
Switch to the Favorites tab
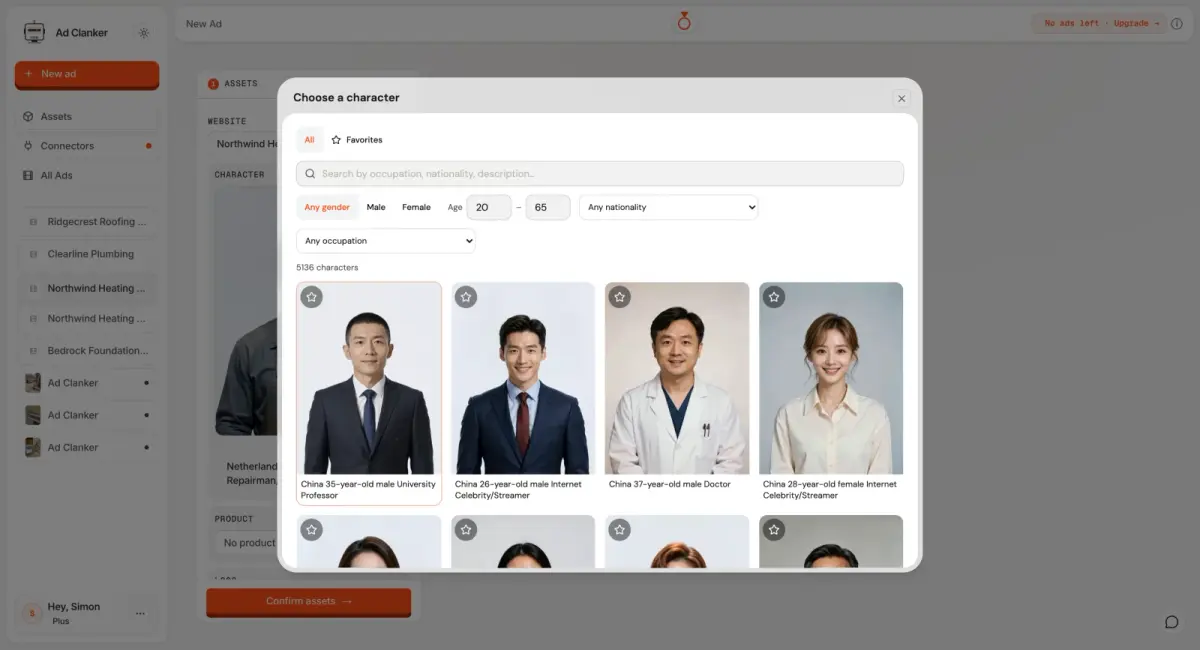[357, 140]
